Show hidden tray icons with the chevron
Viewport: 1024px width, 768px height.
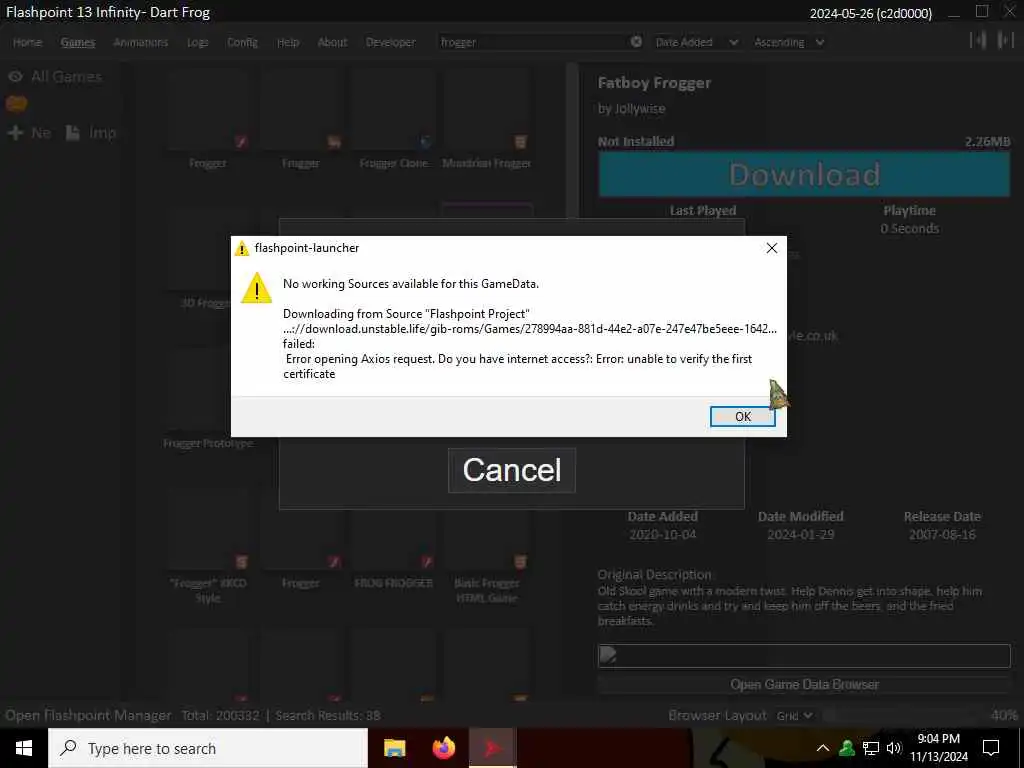click(822, 748)
